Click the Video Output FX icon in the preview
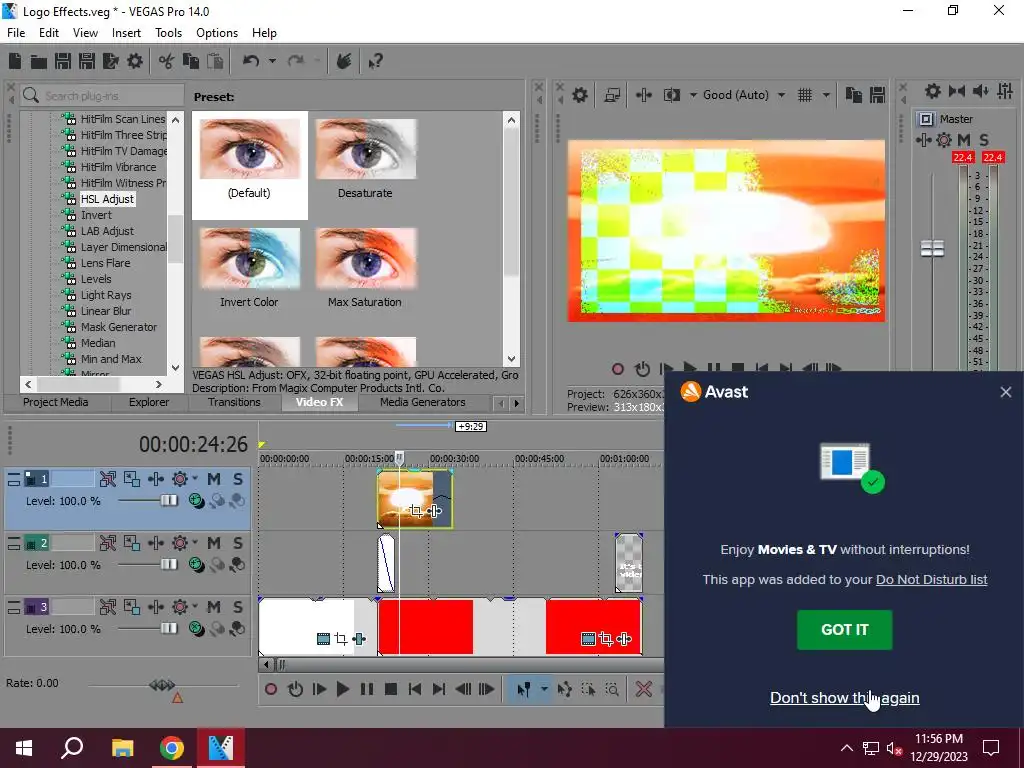Viewport: 1024px width, 768px height. [x=644, y=95]
